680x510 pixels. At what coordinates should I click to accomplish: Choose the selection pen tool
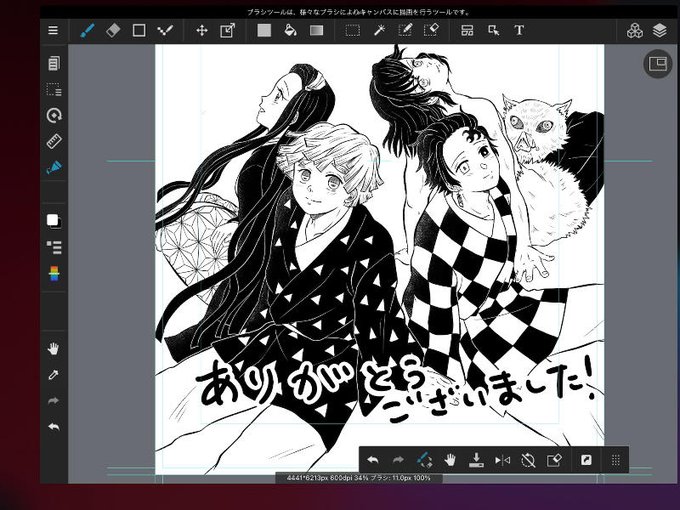click(x=405, y=30)
